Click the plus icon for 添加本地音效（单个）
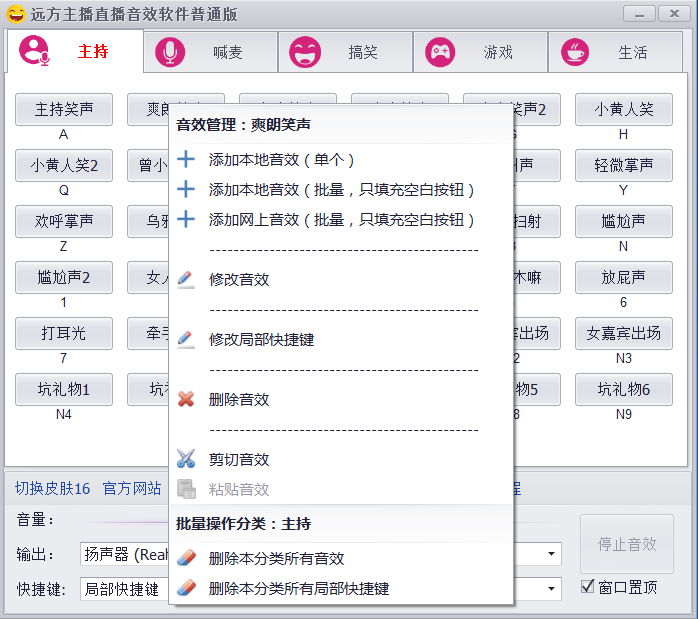 click(185, 159)
